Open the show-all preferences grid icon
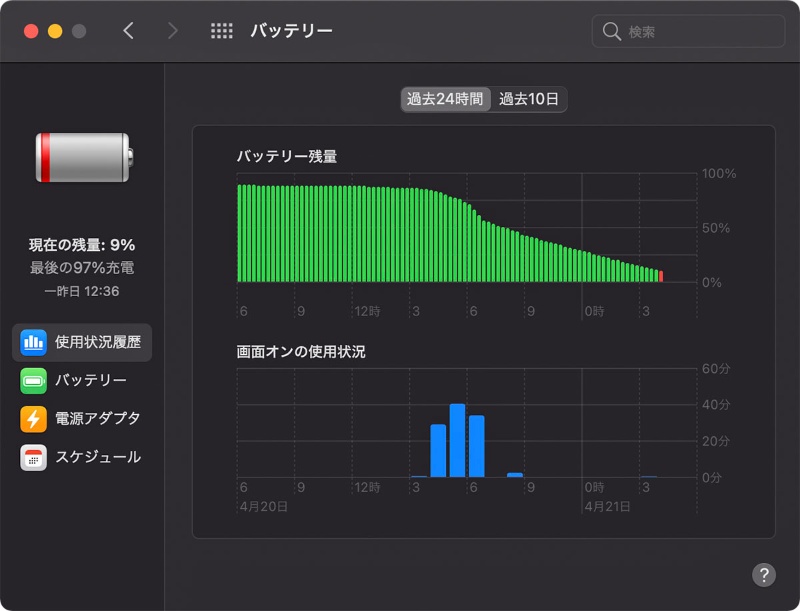Viewport: 800px width, 611px height. (222, 30)
